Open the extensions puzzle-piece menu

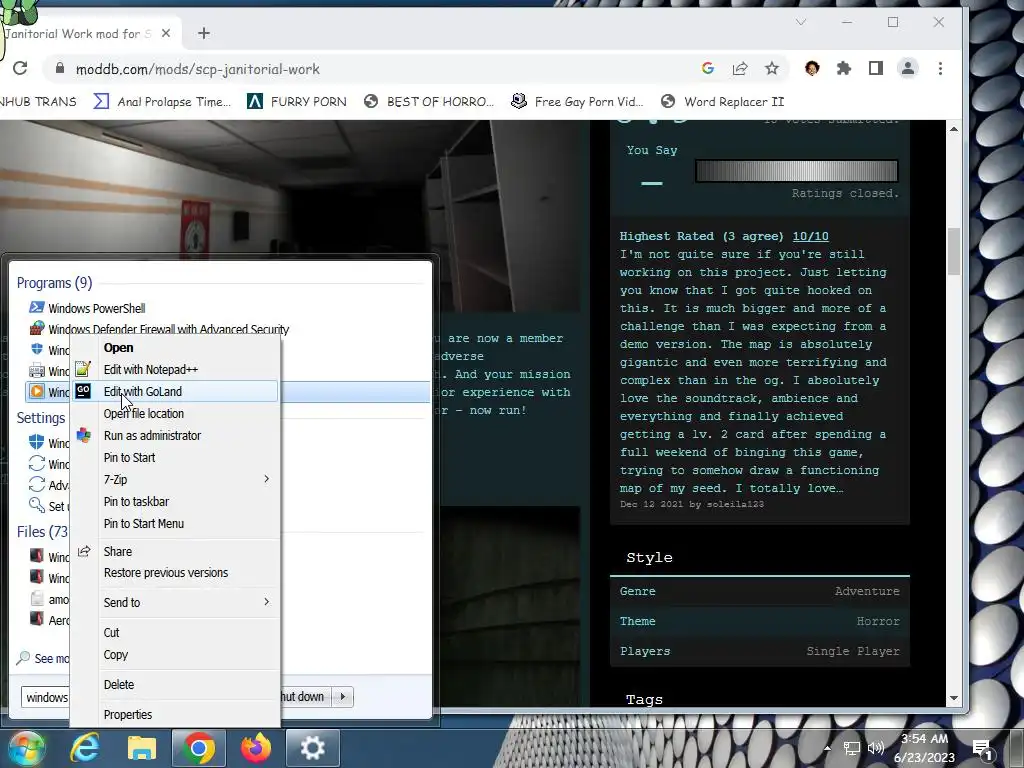(x=844, y=69)
